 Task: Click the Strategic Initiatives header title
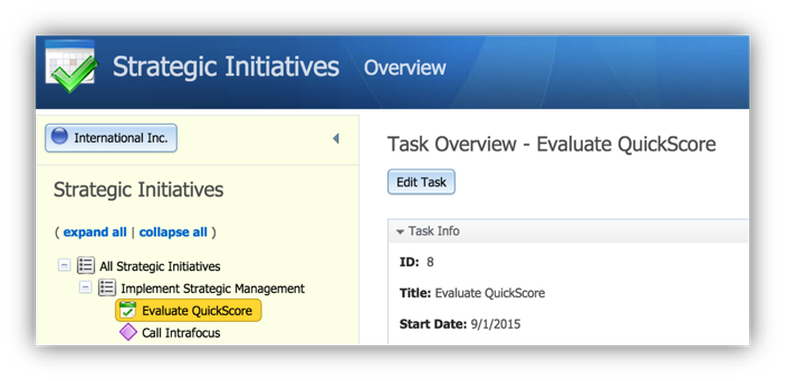226,67
